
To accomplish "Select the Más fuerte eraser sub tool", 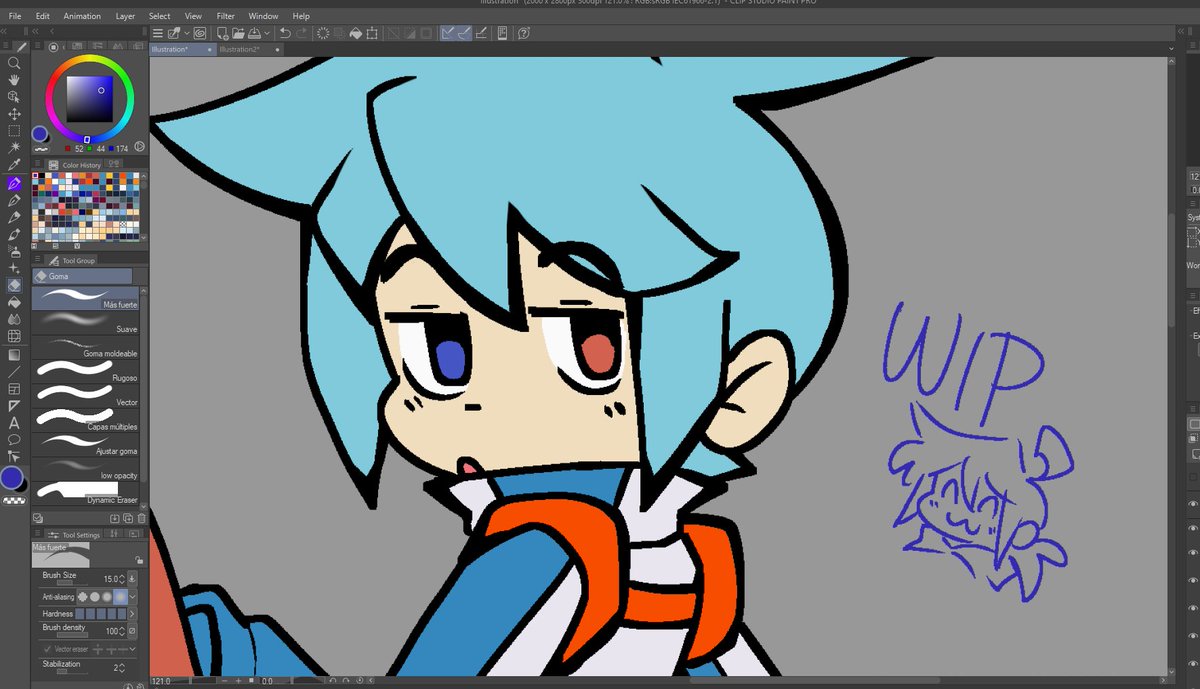I will (85, 297).
